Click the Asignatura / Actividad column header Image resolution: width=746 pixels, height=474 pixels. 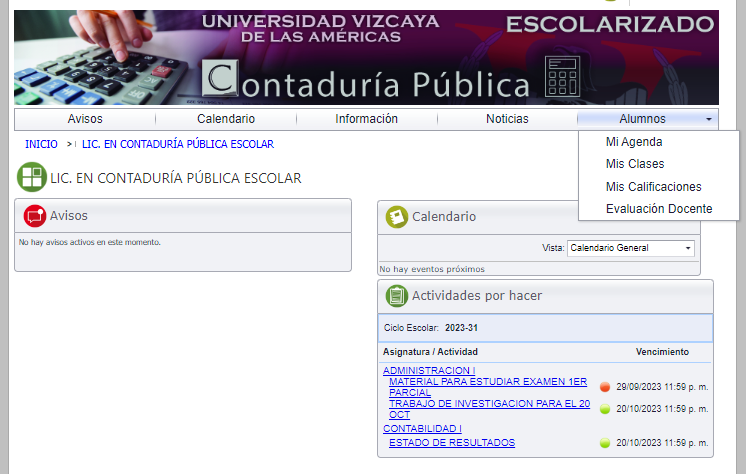pos(430,352)
